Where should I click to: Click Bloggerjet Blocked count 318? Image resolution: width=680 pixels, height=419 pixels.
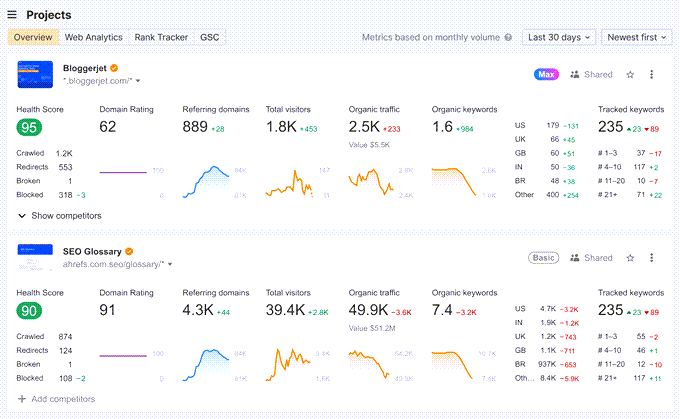65,195
